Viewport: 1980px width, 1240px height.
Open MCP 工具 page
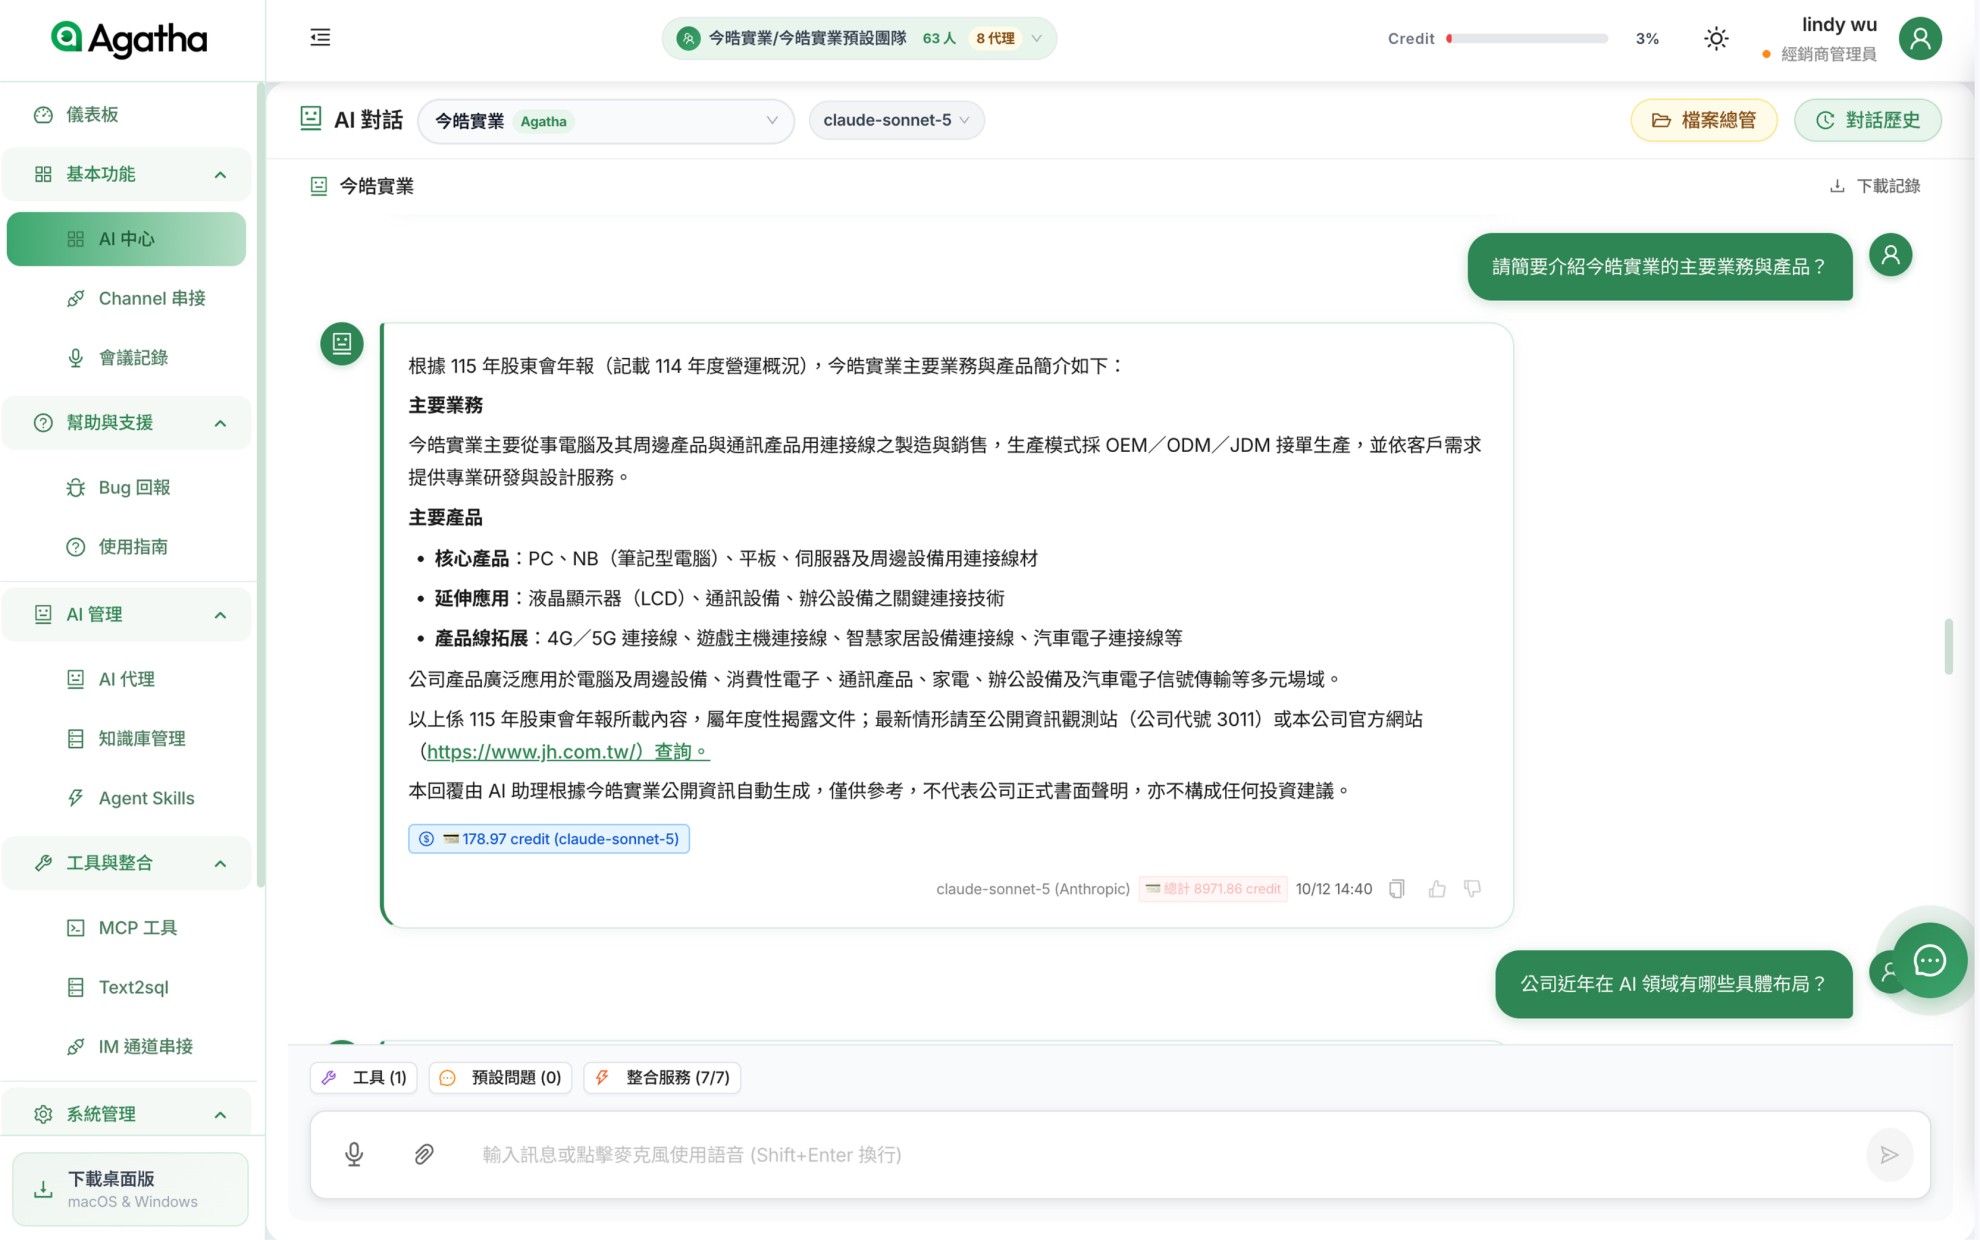point(126,927)
